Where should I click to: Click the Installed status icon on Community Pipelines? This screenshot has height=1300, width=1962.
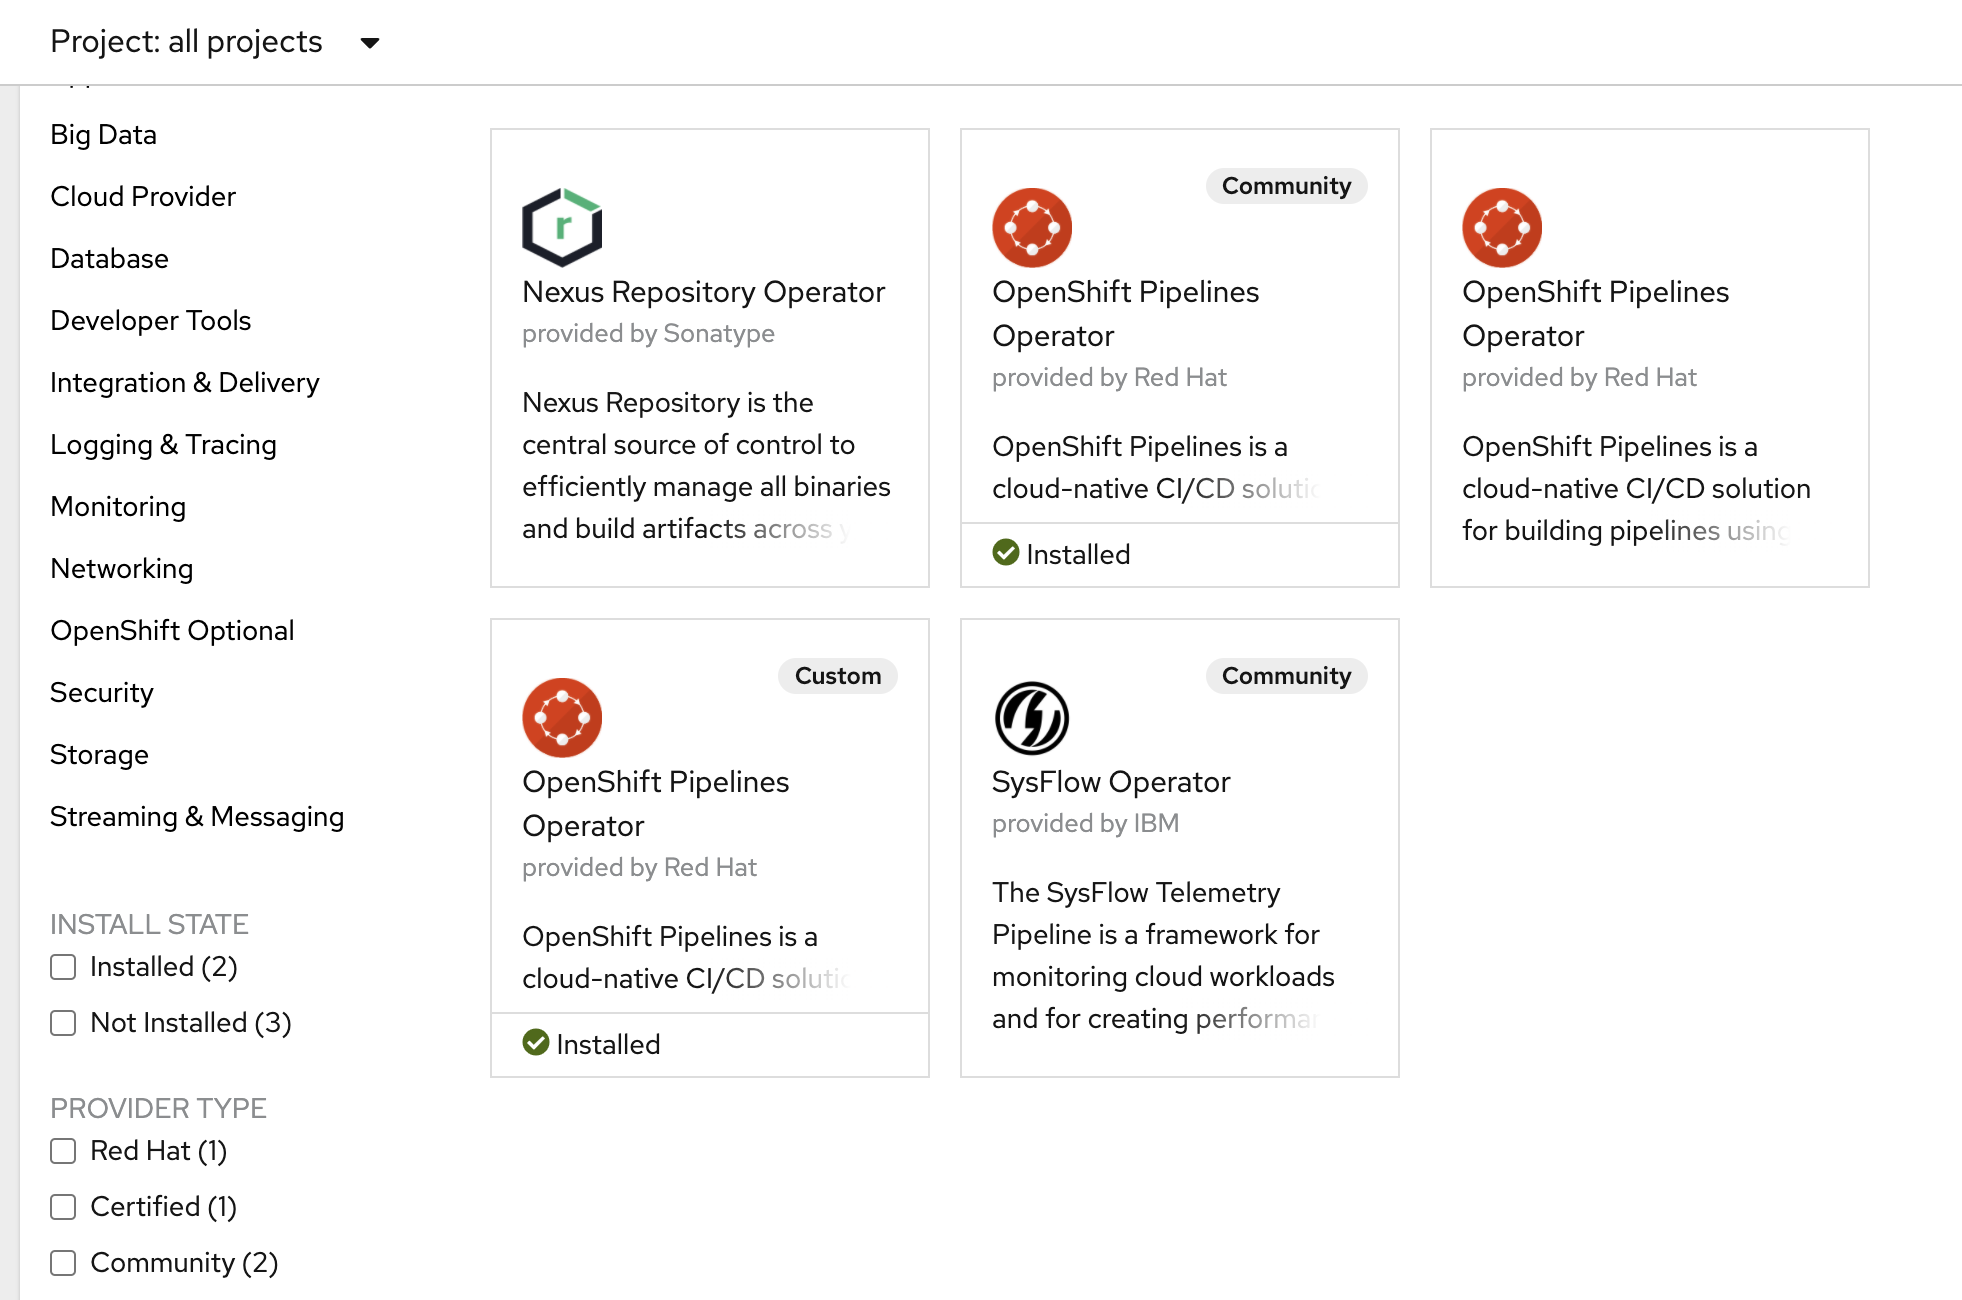[1004, 553]
